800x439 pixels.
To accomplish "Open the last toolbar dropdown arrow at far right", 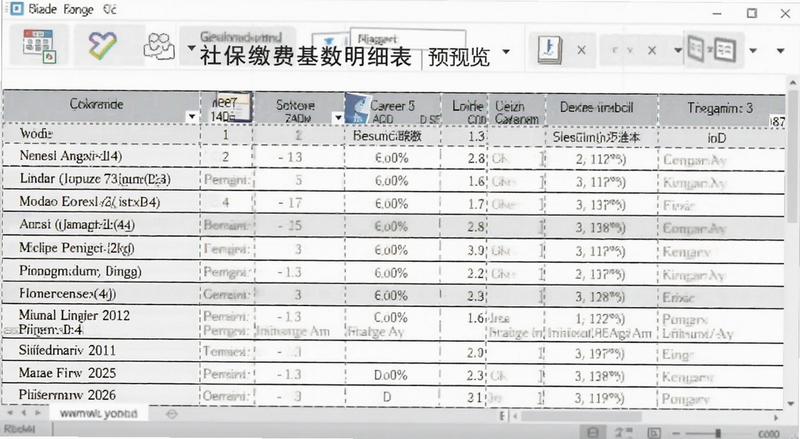I will [780, 51].
